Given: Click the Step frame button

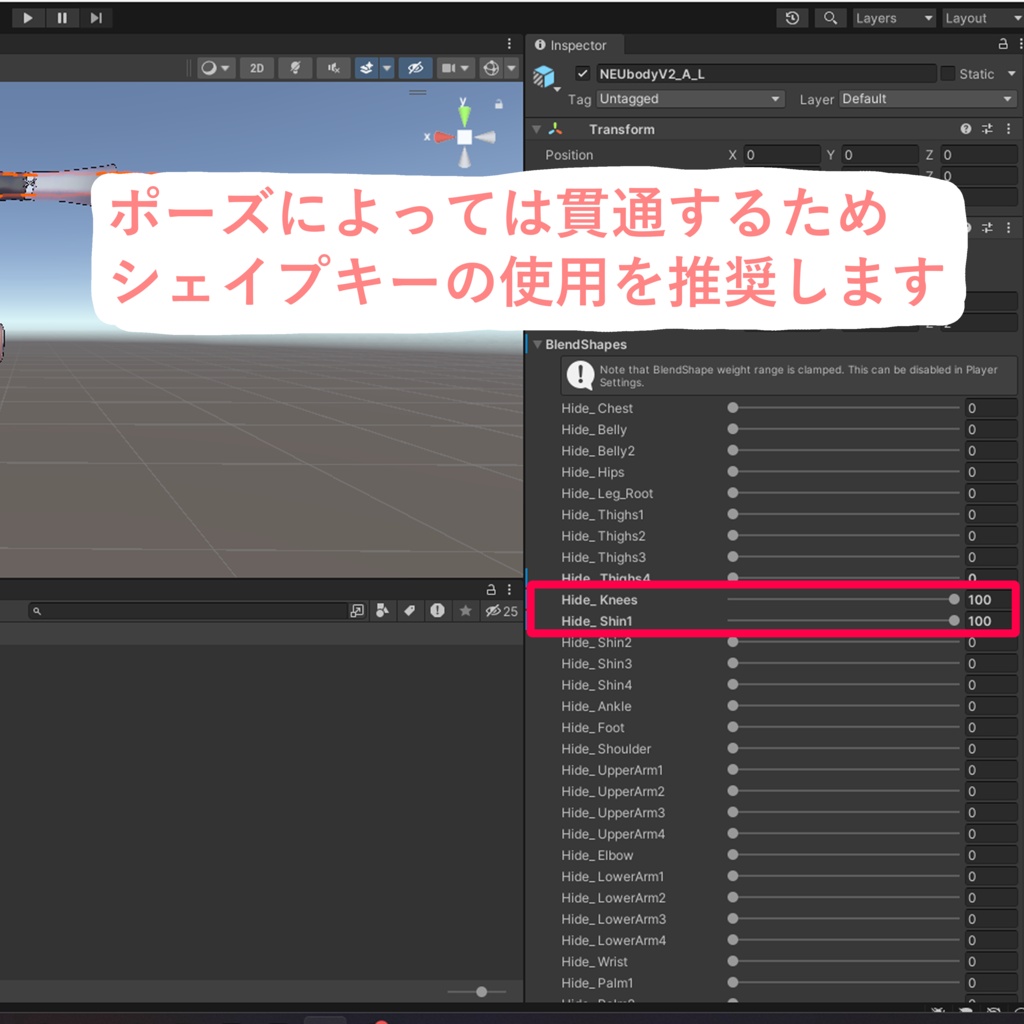Looking at the screenshot, I should pyautogui.click(x=96, y=18).
